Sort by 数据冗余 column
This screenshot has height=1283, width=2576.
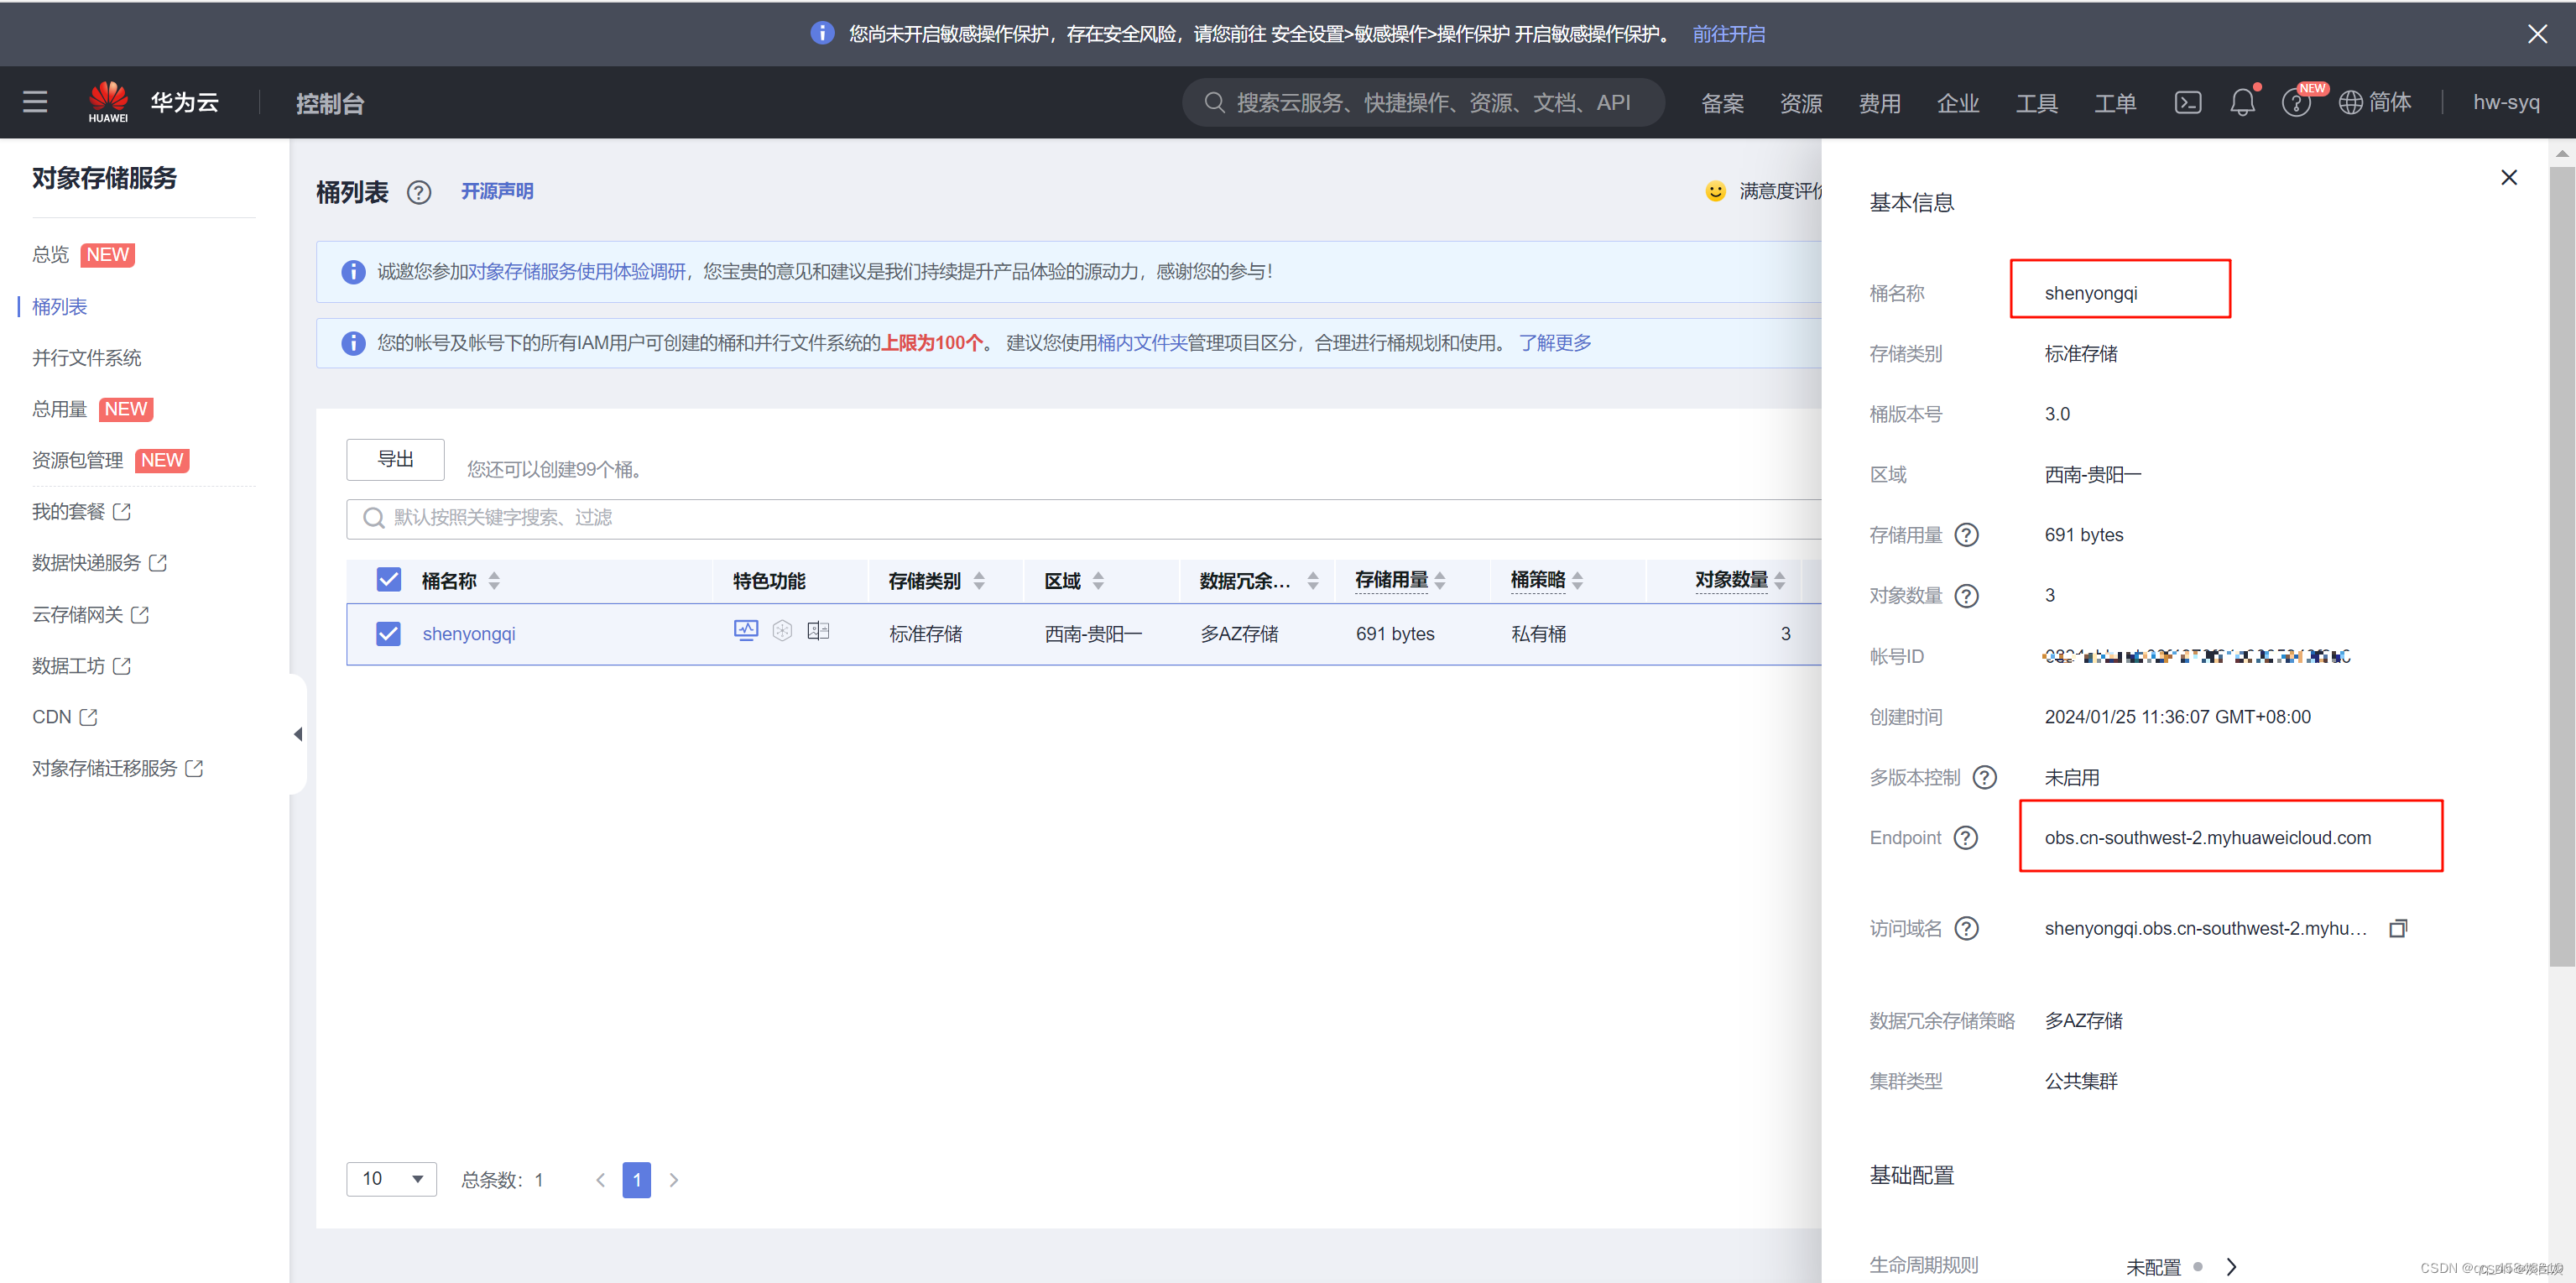pos(1313,581)
